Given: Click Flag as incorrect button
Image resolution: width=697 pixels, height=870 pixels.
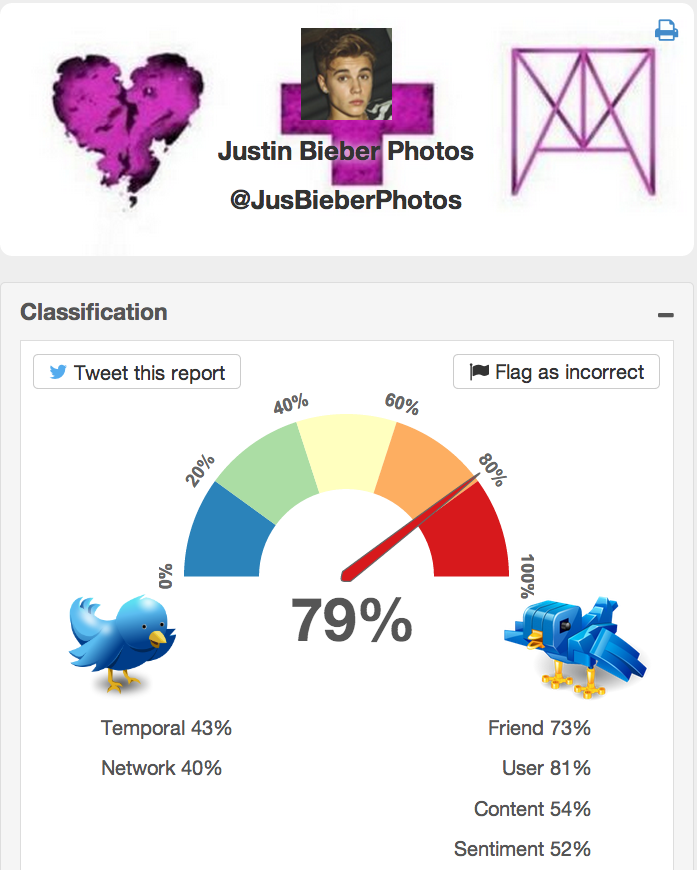Looking at the screenshot, I should (x=556, y=372).
